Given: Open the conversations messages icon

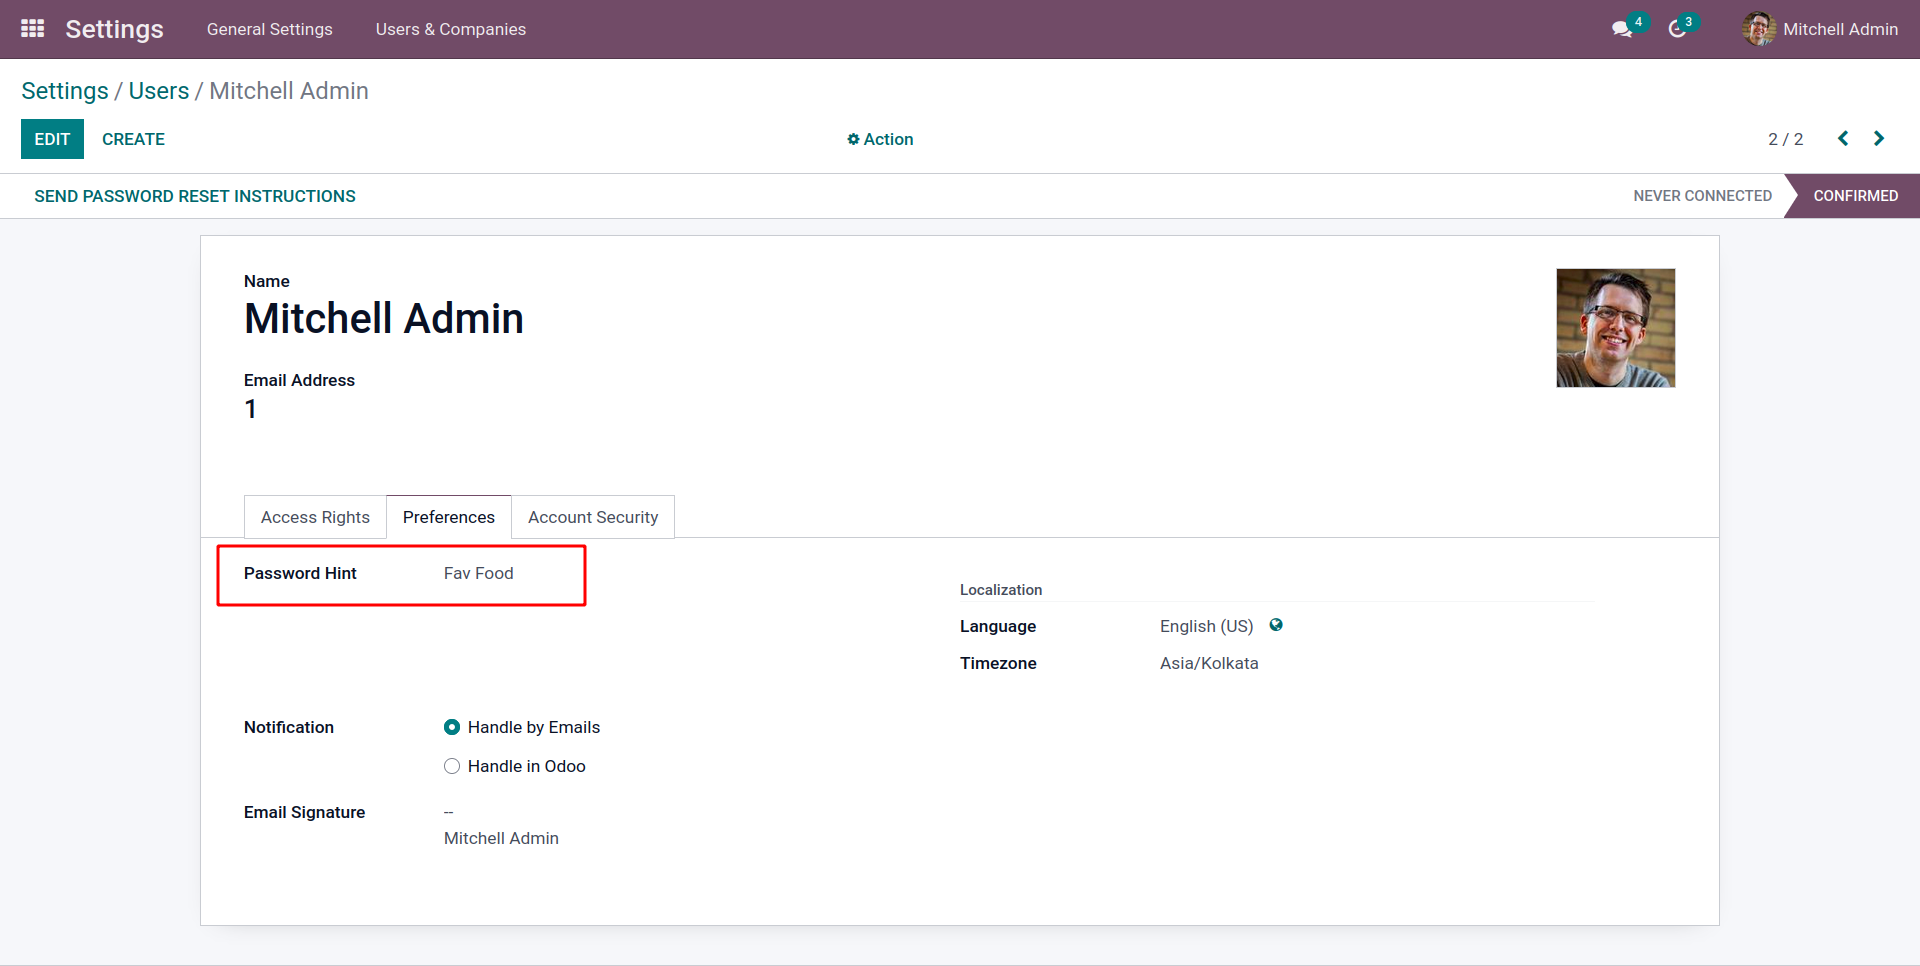Looking at the screenshot, I should pyautogui.click(x=1622, y=29).
